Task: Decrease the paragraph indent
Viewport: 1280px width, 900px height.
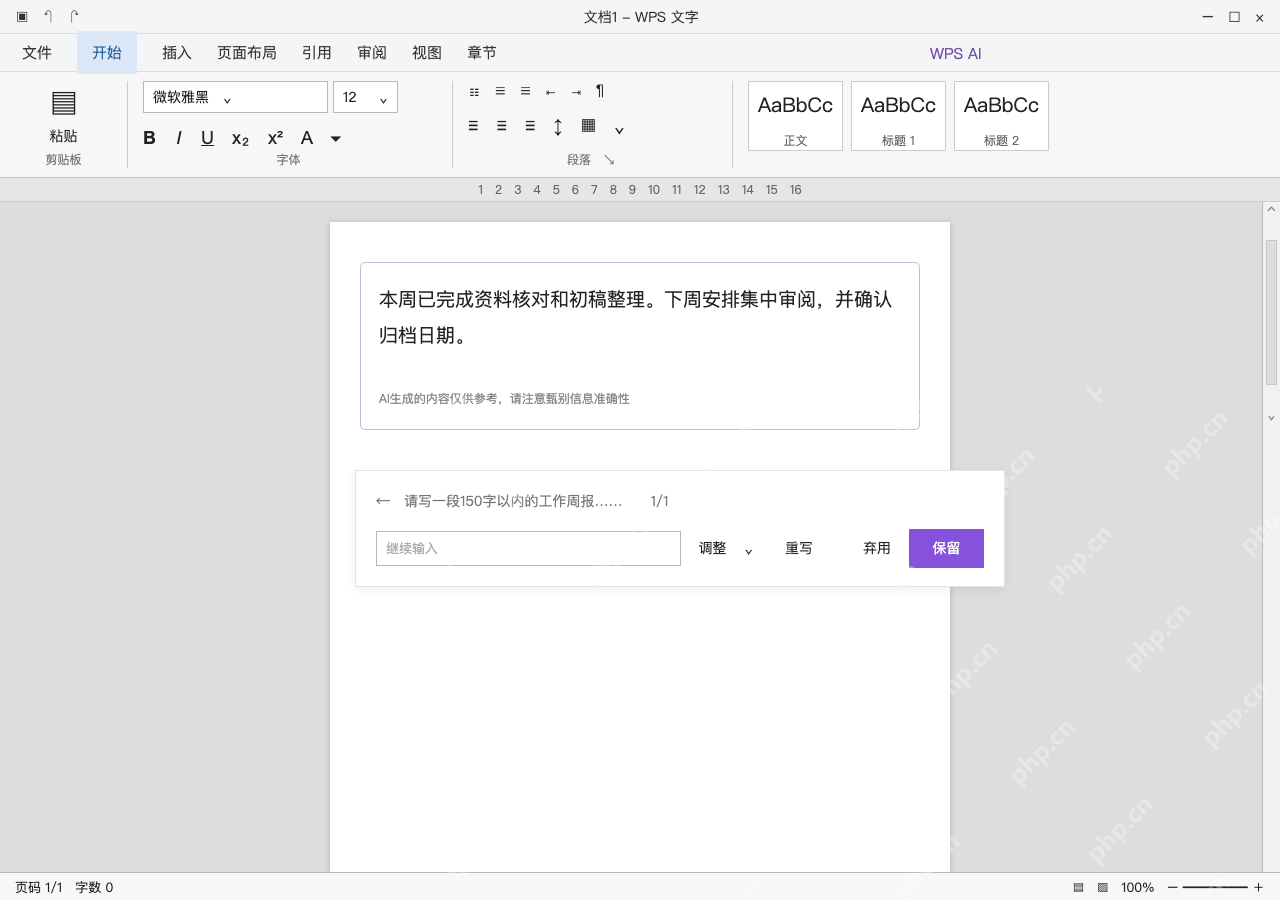Action: (x=550, y=92)
